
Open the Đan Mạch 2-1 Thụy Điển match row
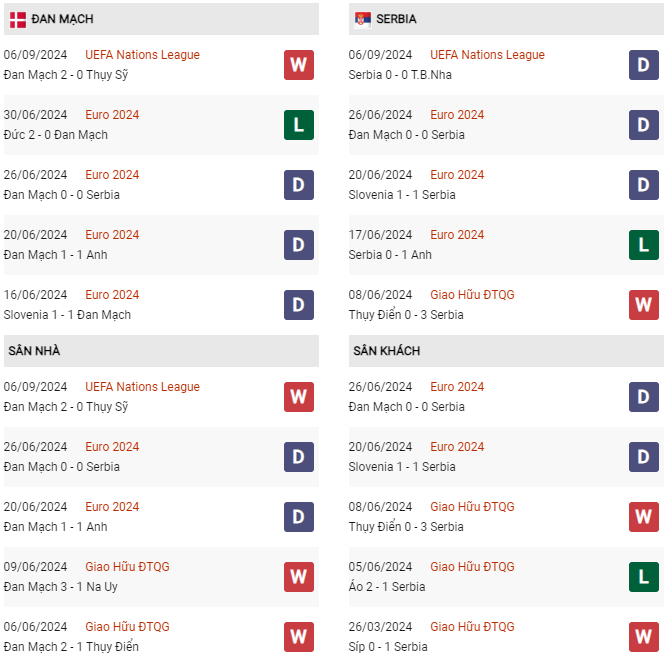pyautogui.click(x=161, y=637)
